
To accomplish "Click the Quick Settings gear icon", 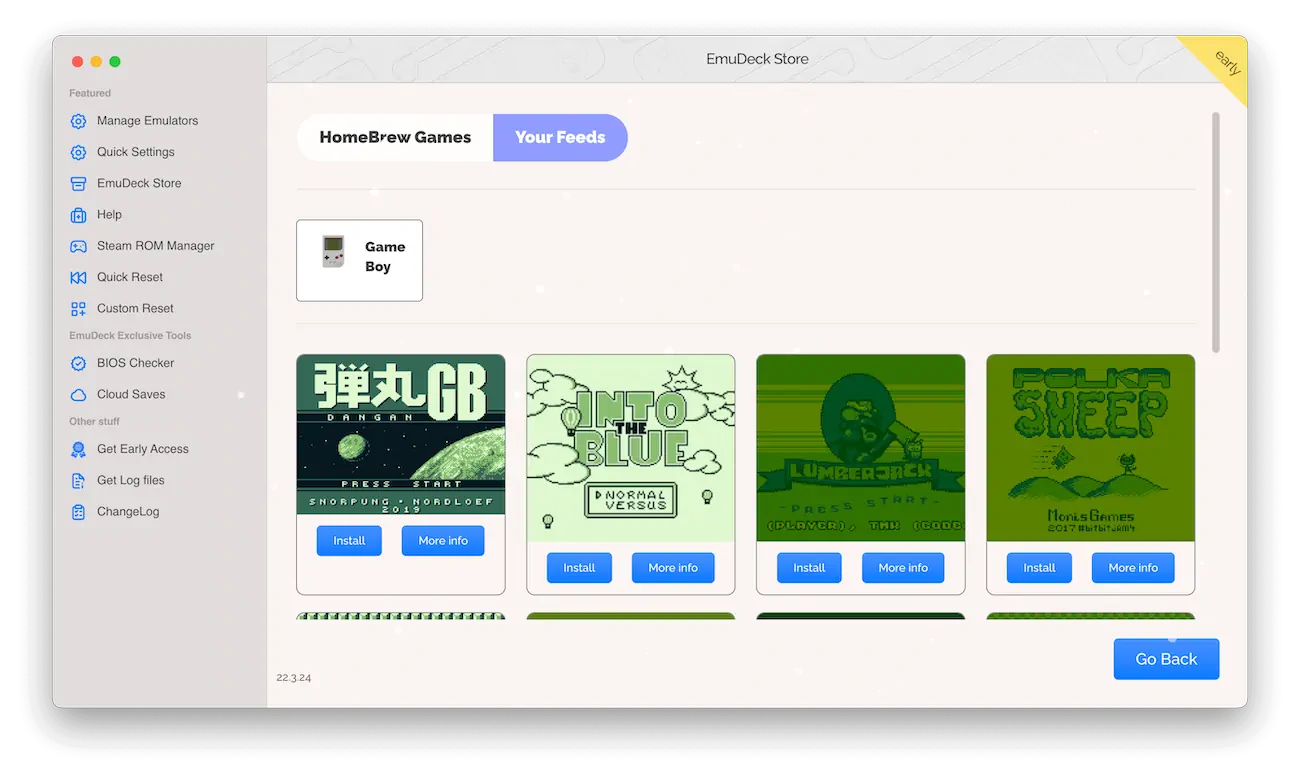I will pyautogui.click(x=78, y=152).
